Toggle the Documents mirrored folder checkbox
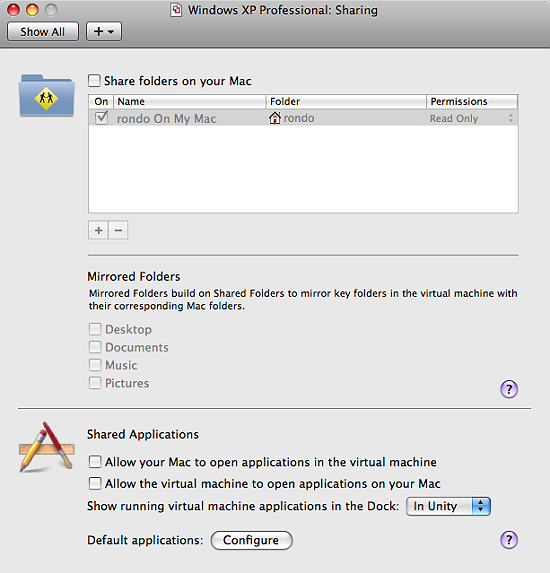 [95, 347]
